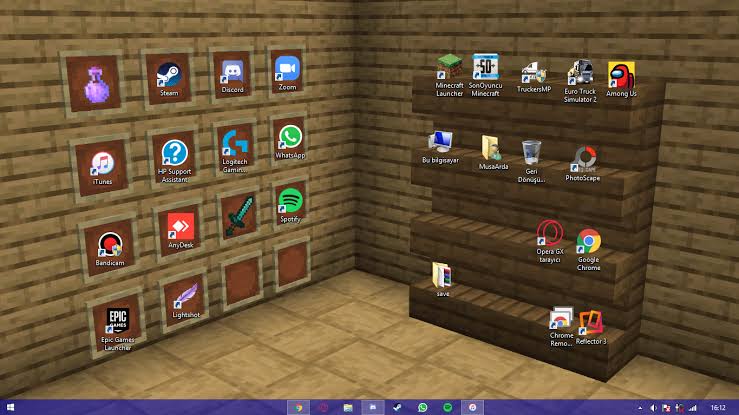Viewport: 739px width, 415px height.
Task: Open Opera GX tarayıcı shortcut
Action: [550, 241]
